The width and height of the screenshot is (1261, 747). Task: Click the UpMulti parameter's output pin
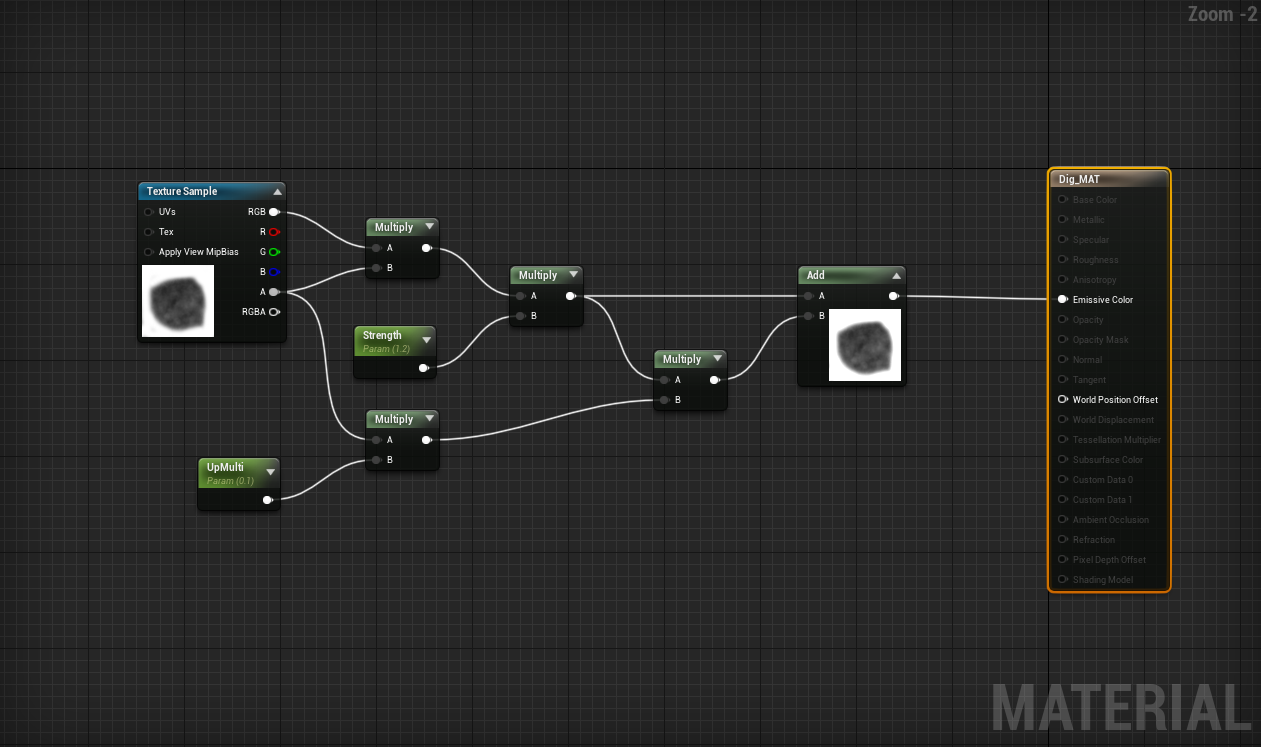point(268,500)
